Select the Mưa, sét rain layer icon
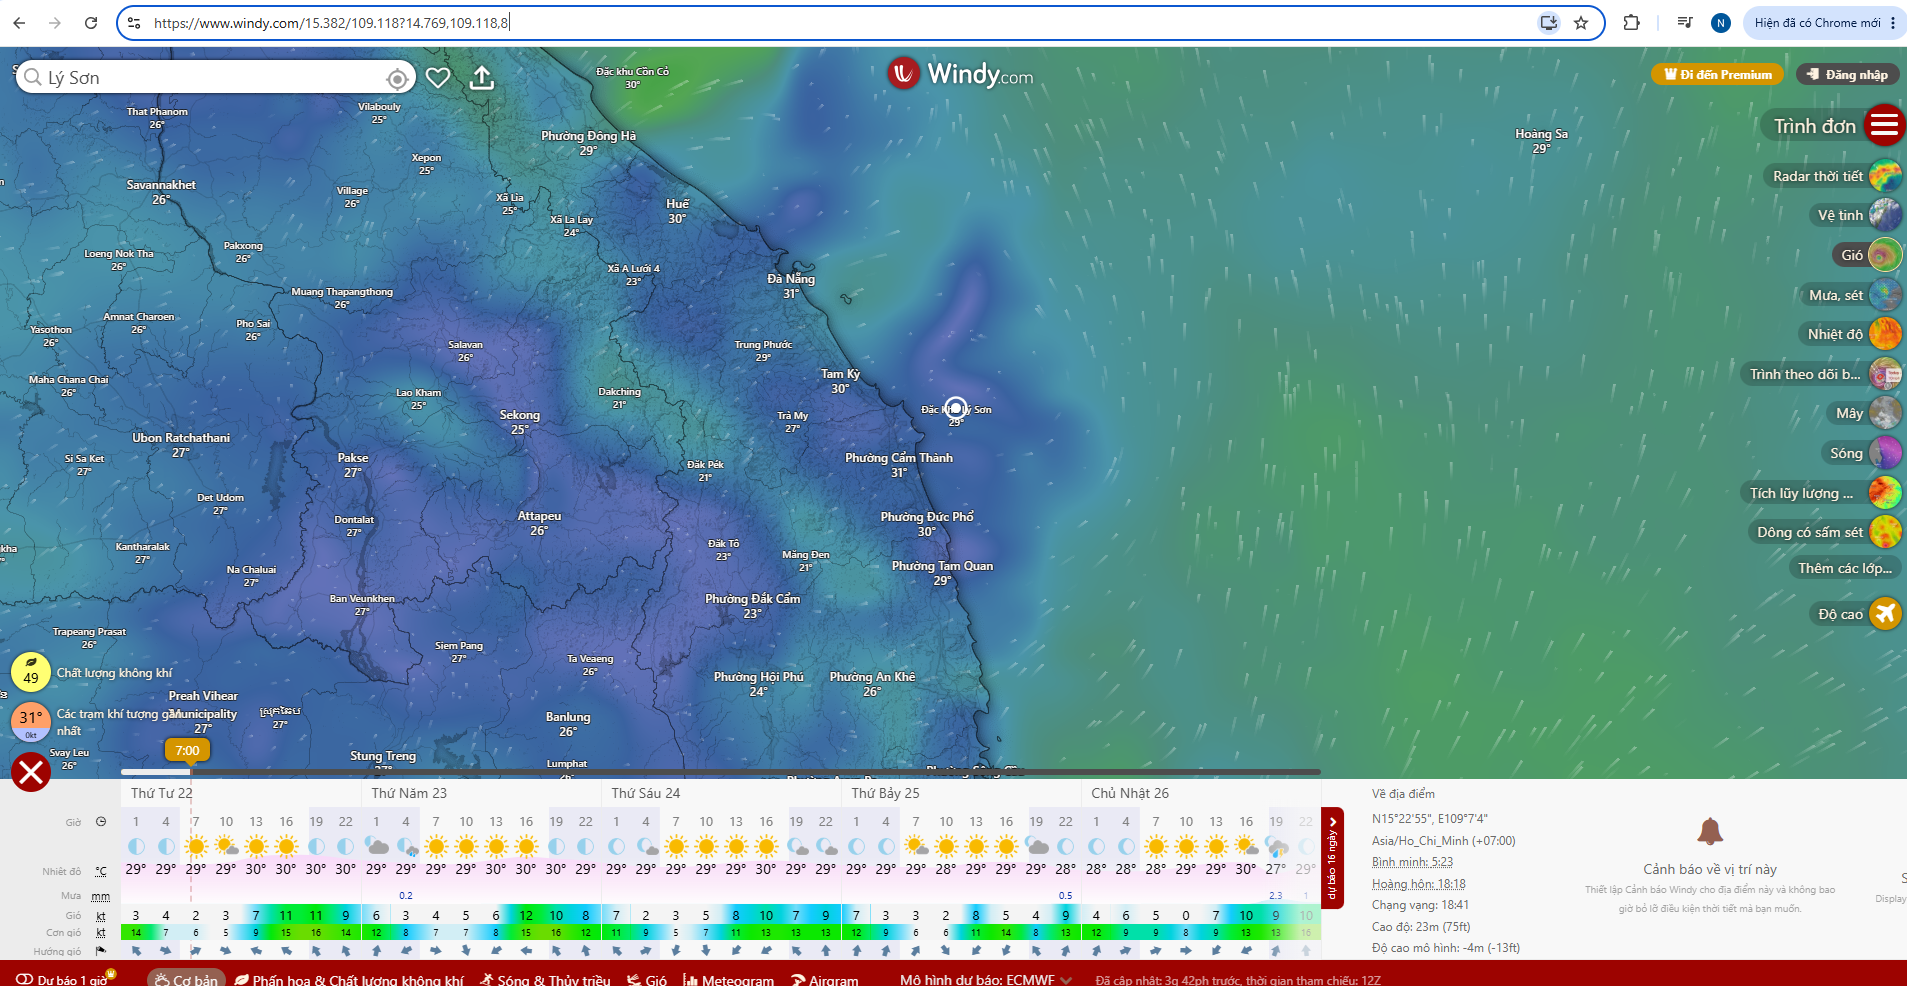This screenshot has width=1907, height=986. pyautogui.click(x=1885, y=295)
